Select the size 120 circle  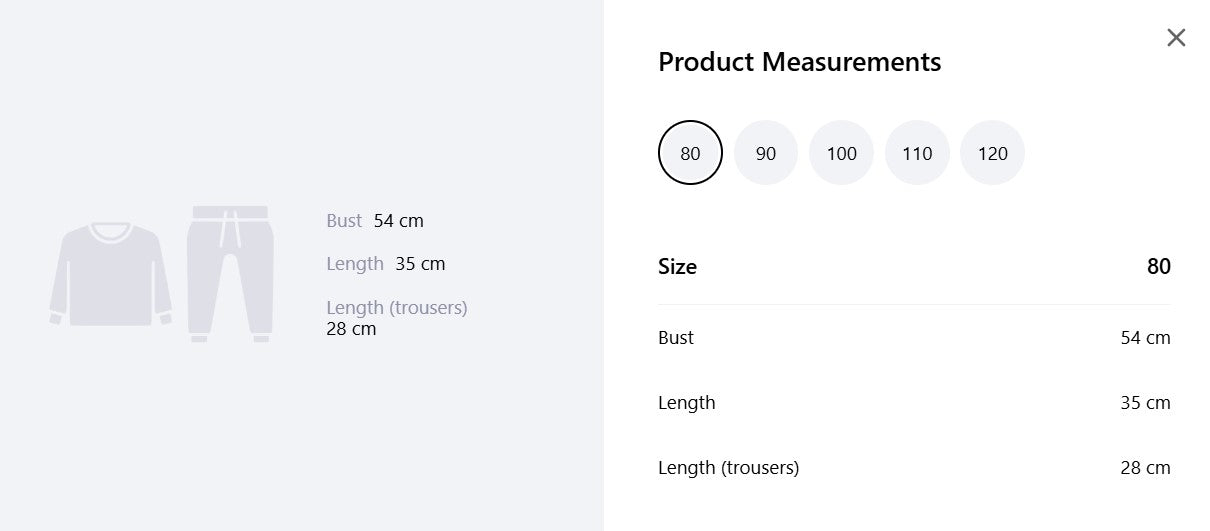click(x=992, y=153)
